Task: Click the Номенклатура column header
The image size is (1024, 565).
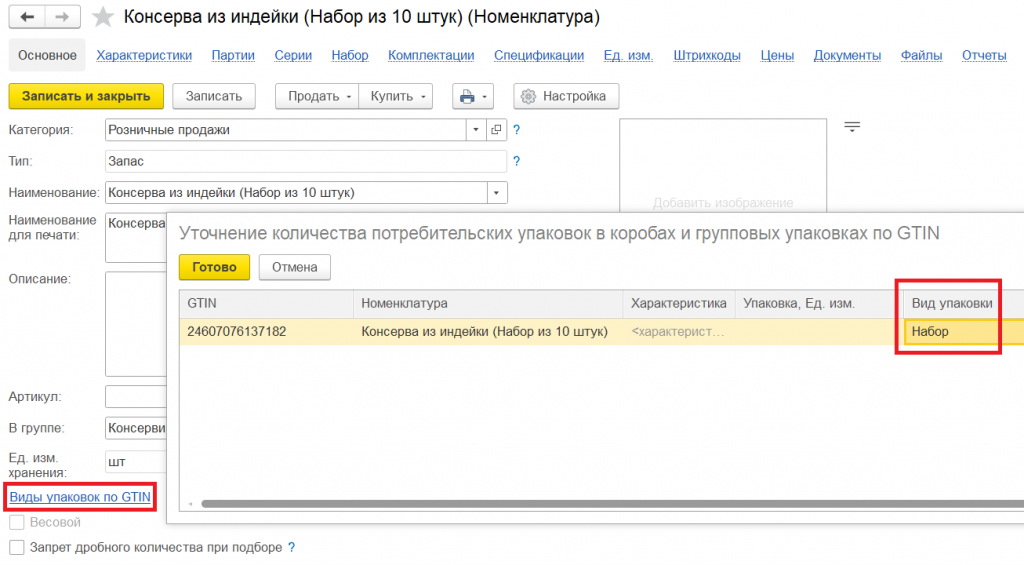Action: [488, 304]
